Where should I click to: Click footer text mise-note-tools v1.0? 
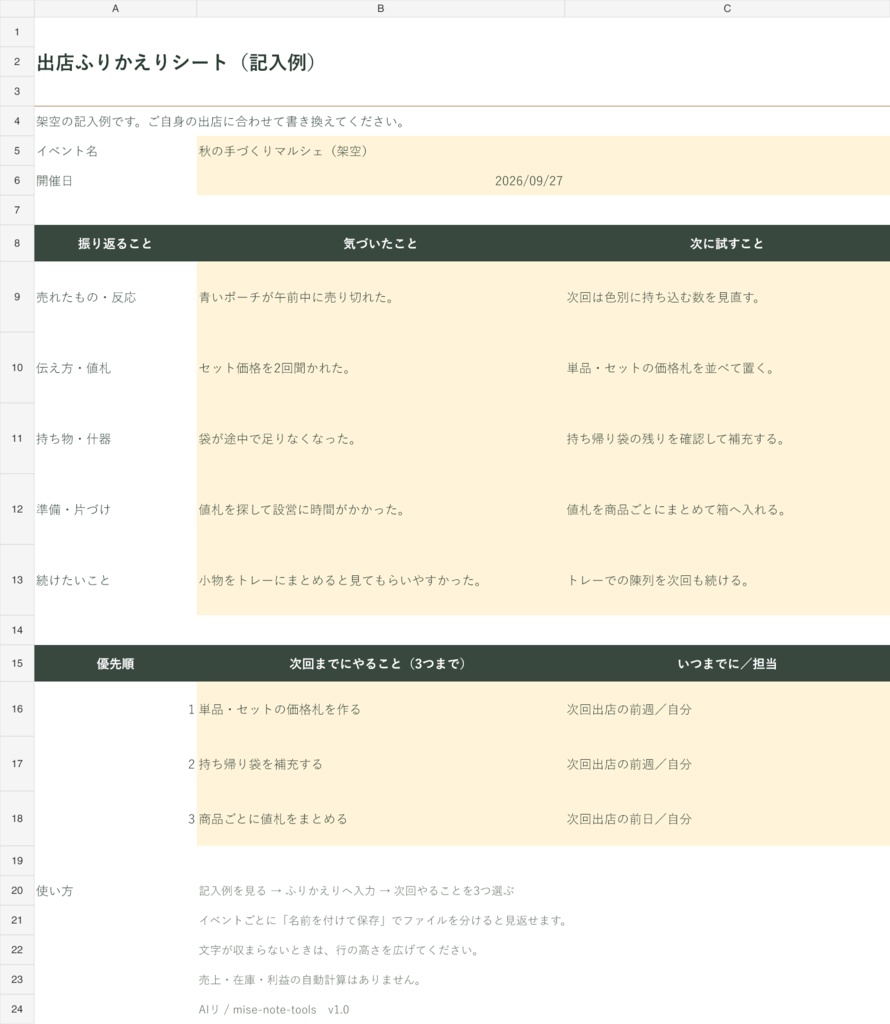pos(291,1010)
